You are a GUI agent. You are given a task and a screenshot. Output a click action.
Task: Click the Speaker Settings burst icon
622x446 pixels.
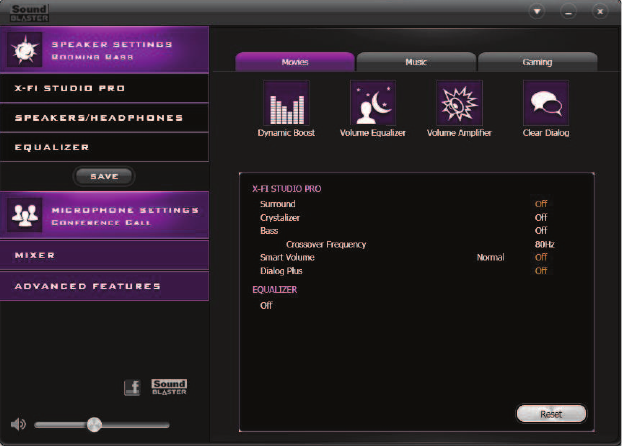coord(25,50)
